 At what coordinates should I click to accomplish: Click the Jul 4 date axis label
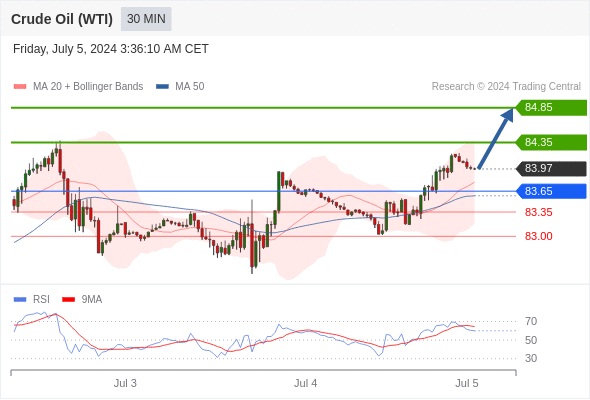pos(305,383)
